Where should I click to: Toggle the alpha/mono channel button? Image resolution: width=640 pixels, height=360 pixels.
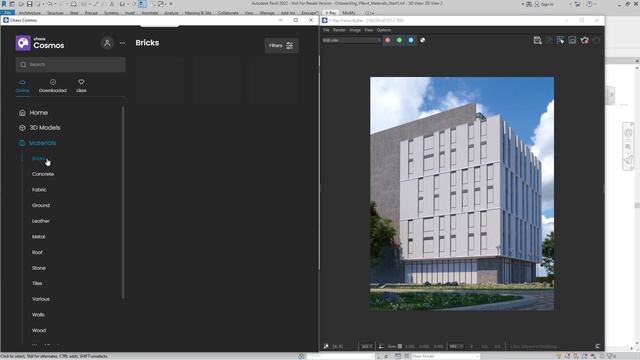coord(422,40)
